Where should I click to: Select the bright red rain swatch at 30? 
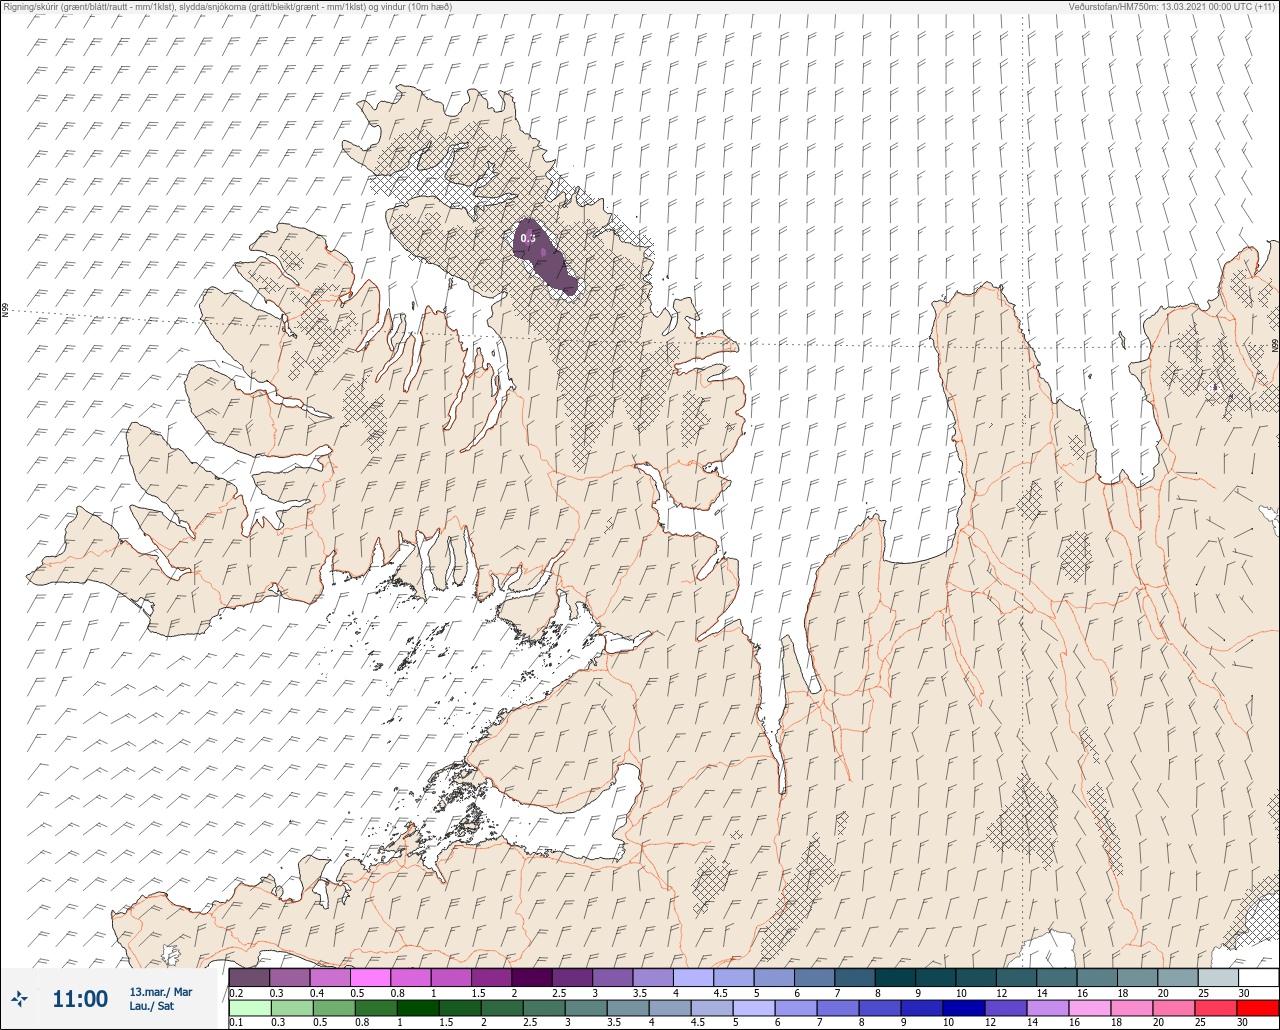coord(1257,1007)
